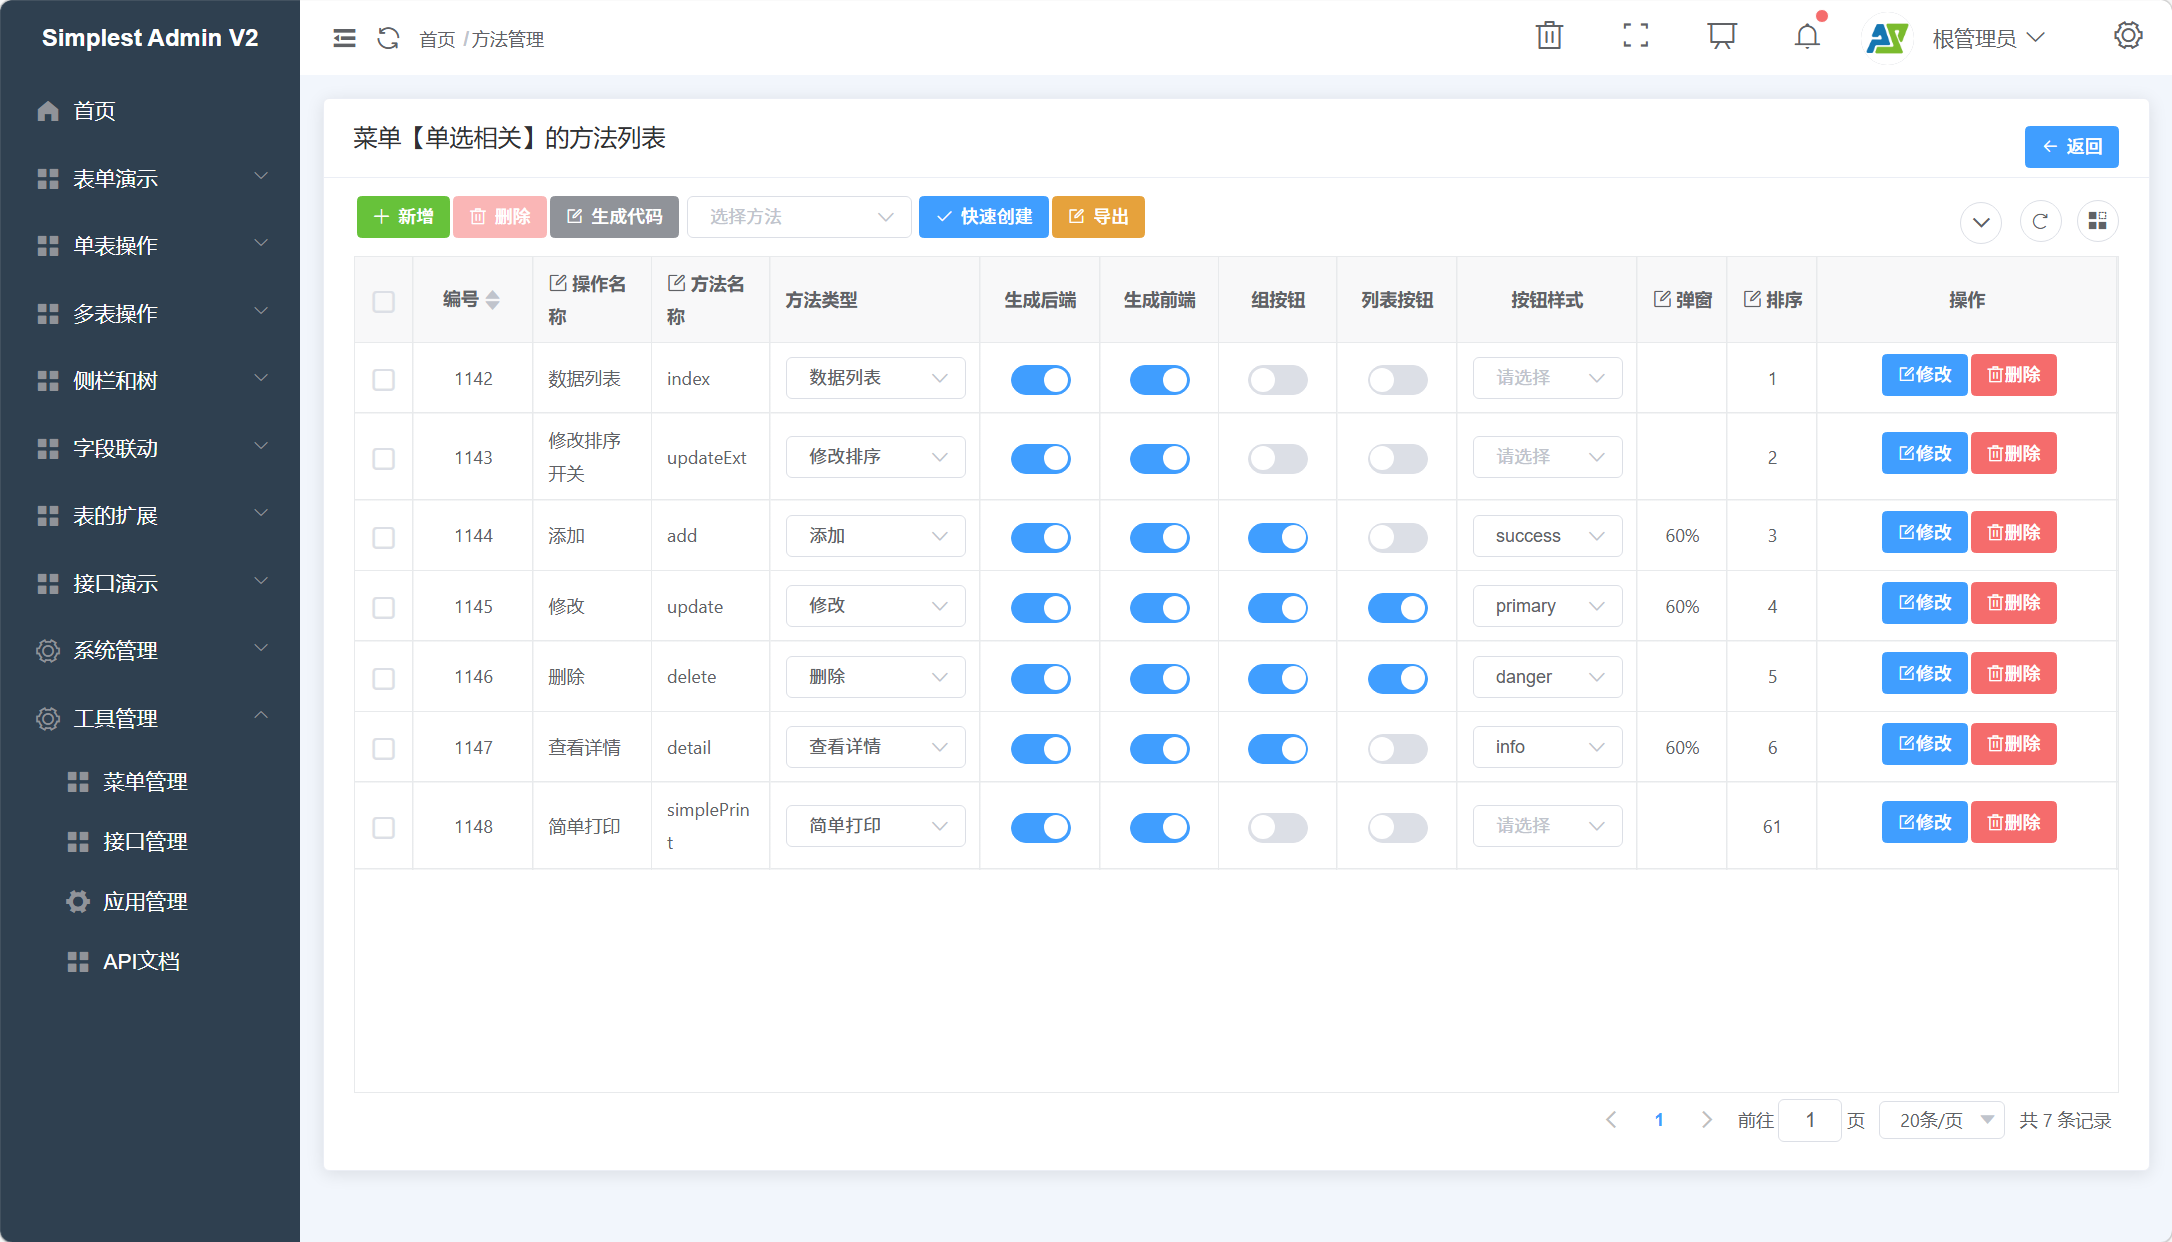This screenshot has height=1242, width=2172.
Task: Collapse the sidebar with the hamburger icon
Action: (x=344, y=37)
